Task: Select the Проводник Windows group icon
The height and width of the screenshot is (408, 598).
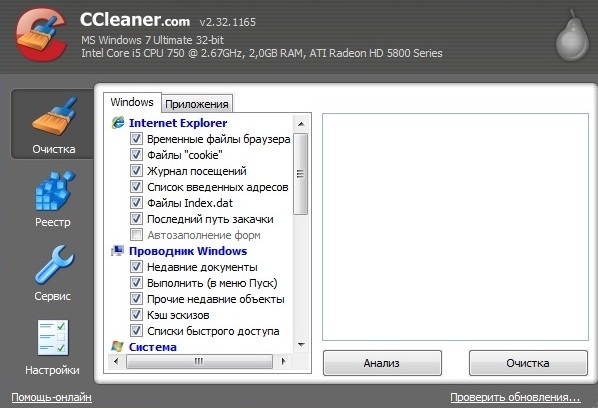Action: pyautogui.click(x=118, y=251)
